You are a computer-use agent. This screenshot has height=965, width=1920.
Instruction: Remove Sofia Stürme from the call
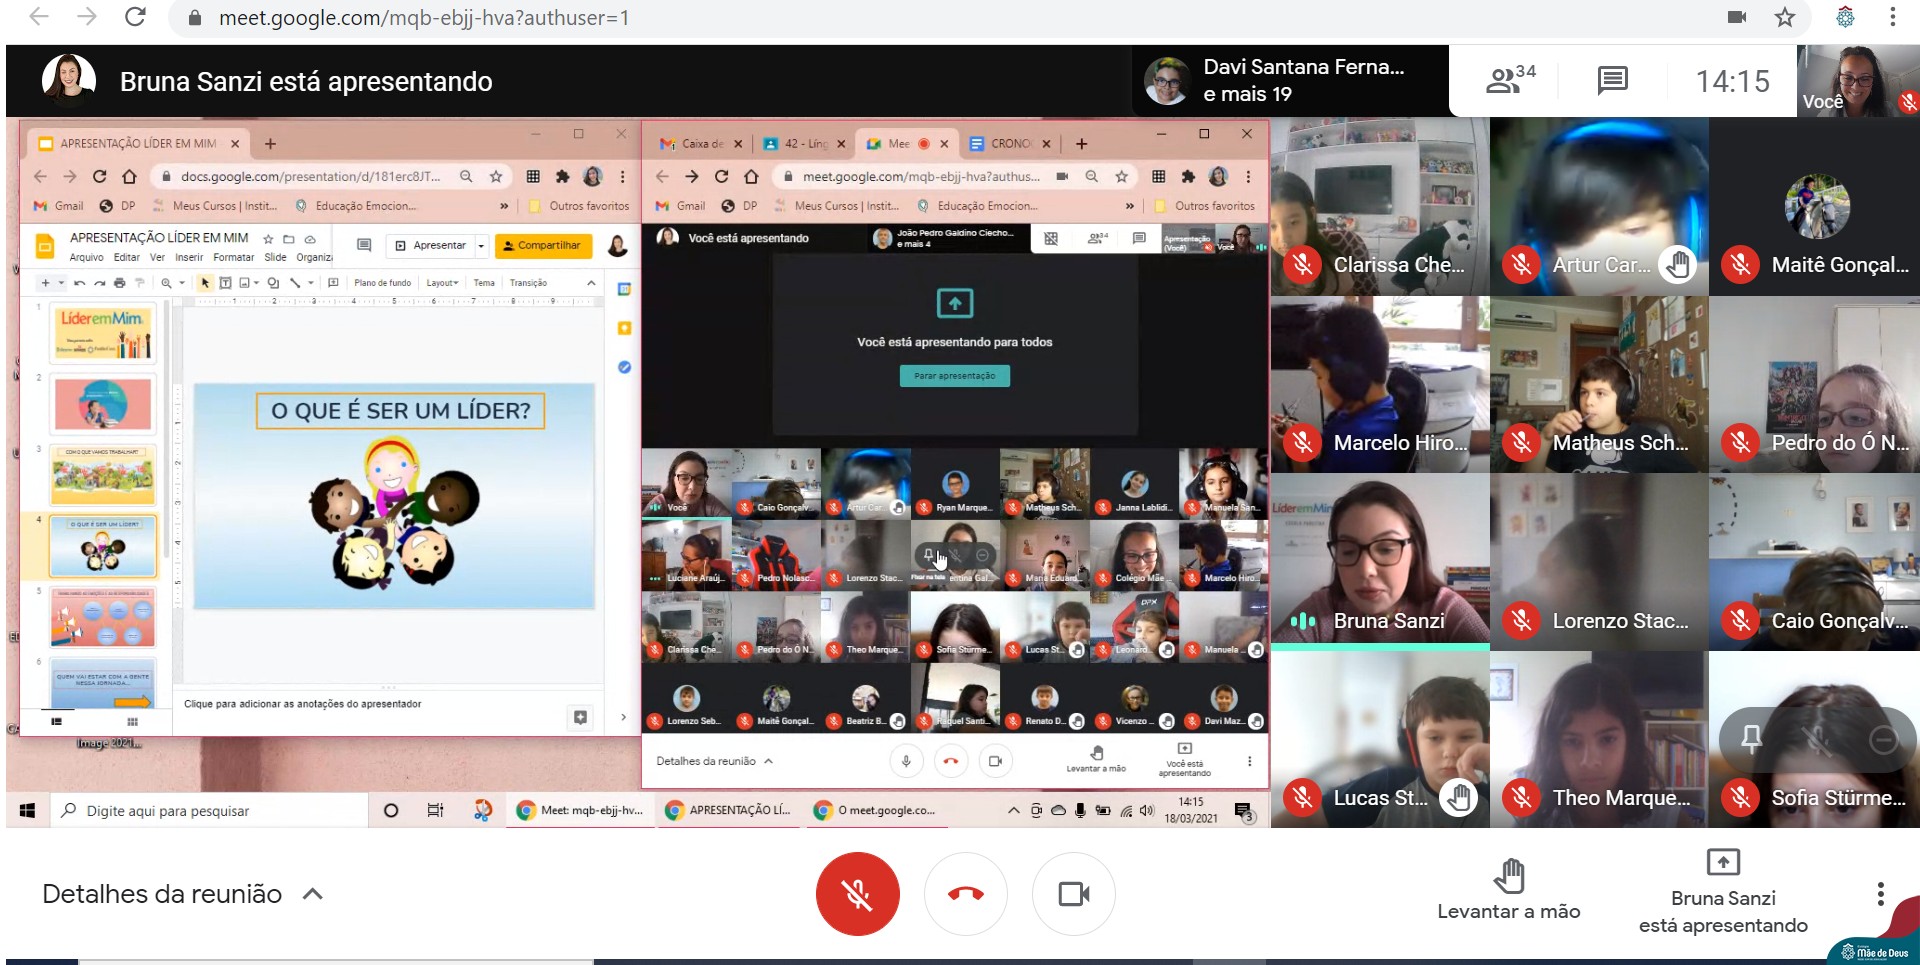[1883, 739]
